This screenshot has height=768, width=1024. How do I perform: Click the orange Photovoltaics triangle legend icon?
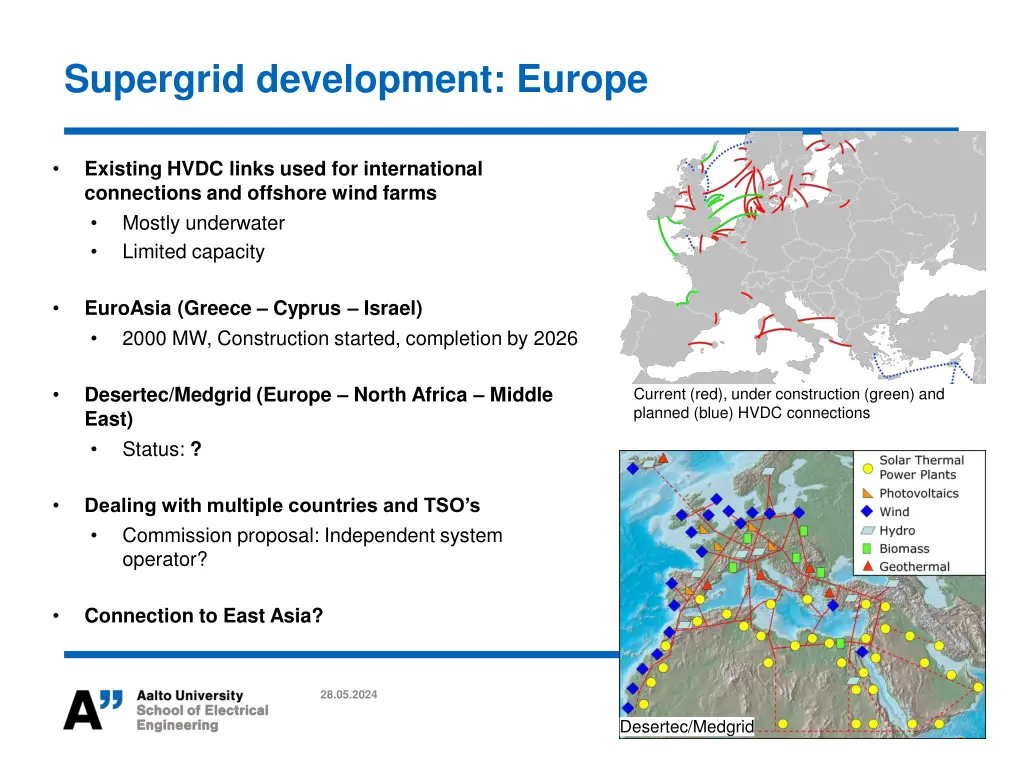867,493
